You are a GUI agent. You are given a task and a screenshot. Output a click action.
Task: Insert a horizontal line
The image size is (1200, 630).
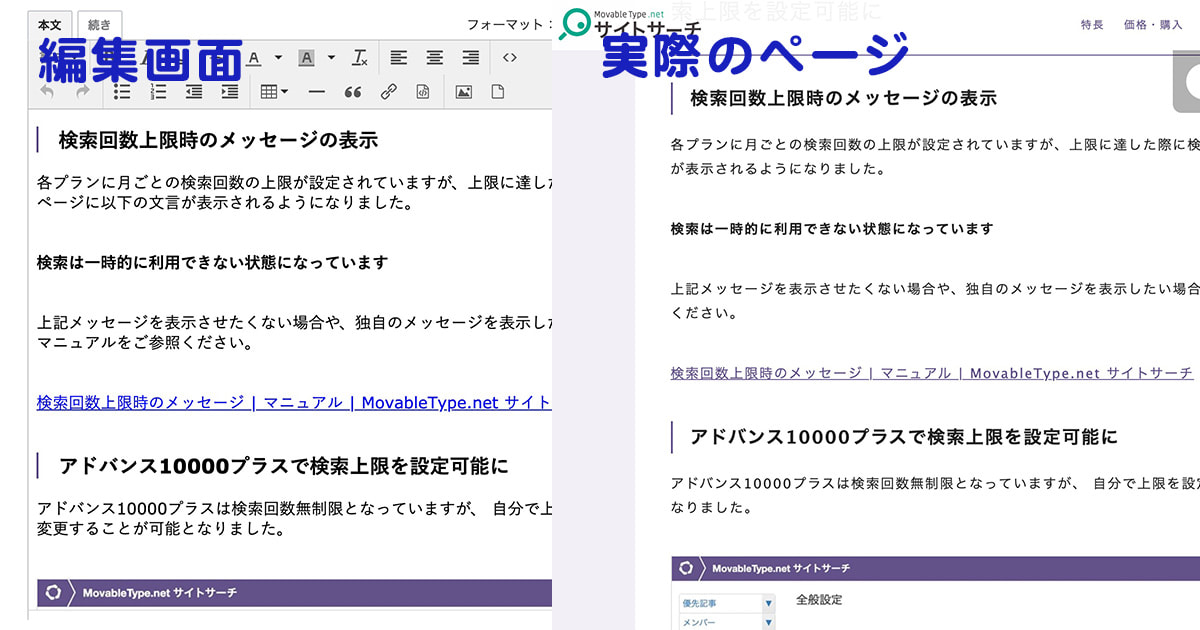click(316, 92)
